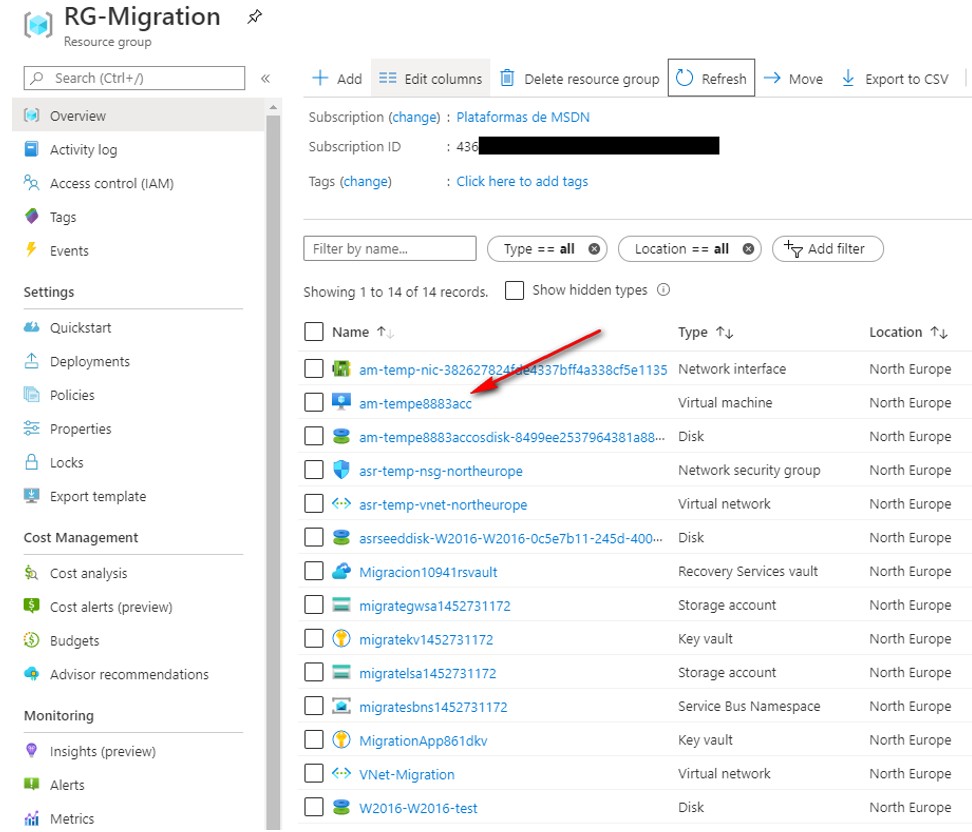Image resolution: width=972 pixels, height=832 pixels.
Task: Remove the Location filter
Action: 748,249
